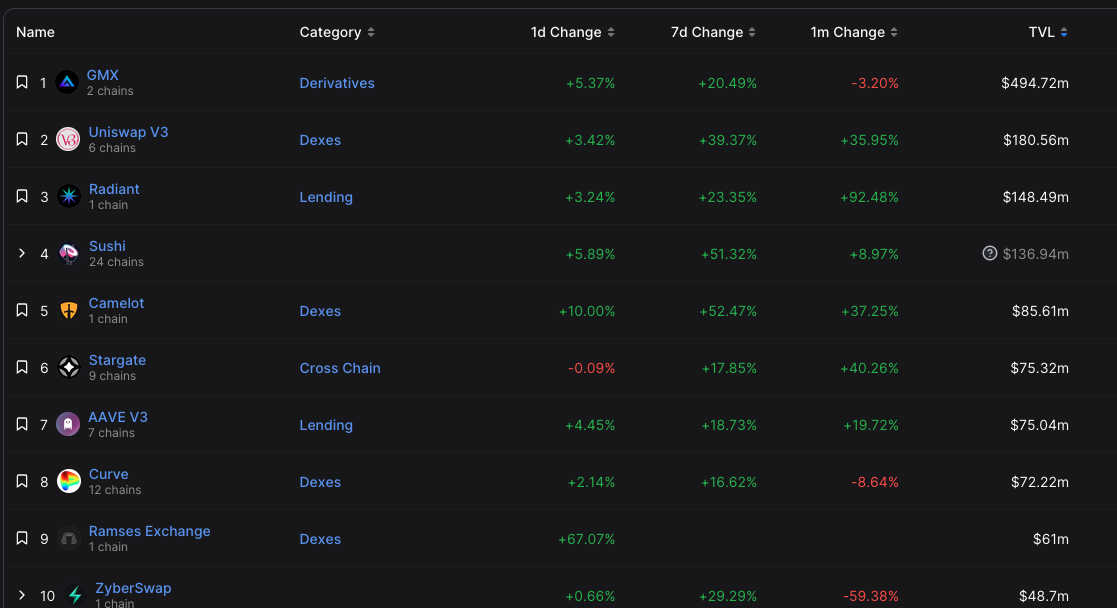The image size is (1117, 608).
Task: Click GMX's $494.72m TVL value
Action: [x=1035, y=83]
